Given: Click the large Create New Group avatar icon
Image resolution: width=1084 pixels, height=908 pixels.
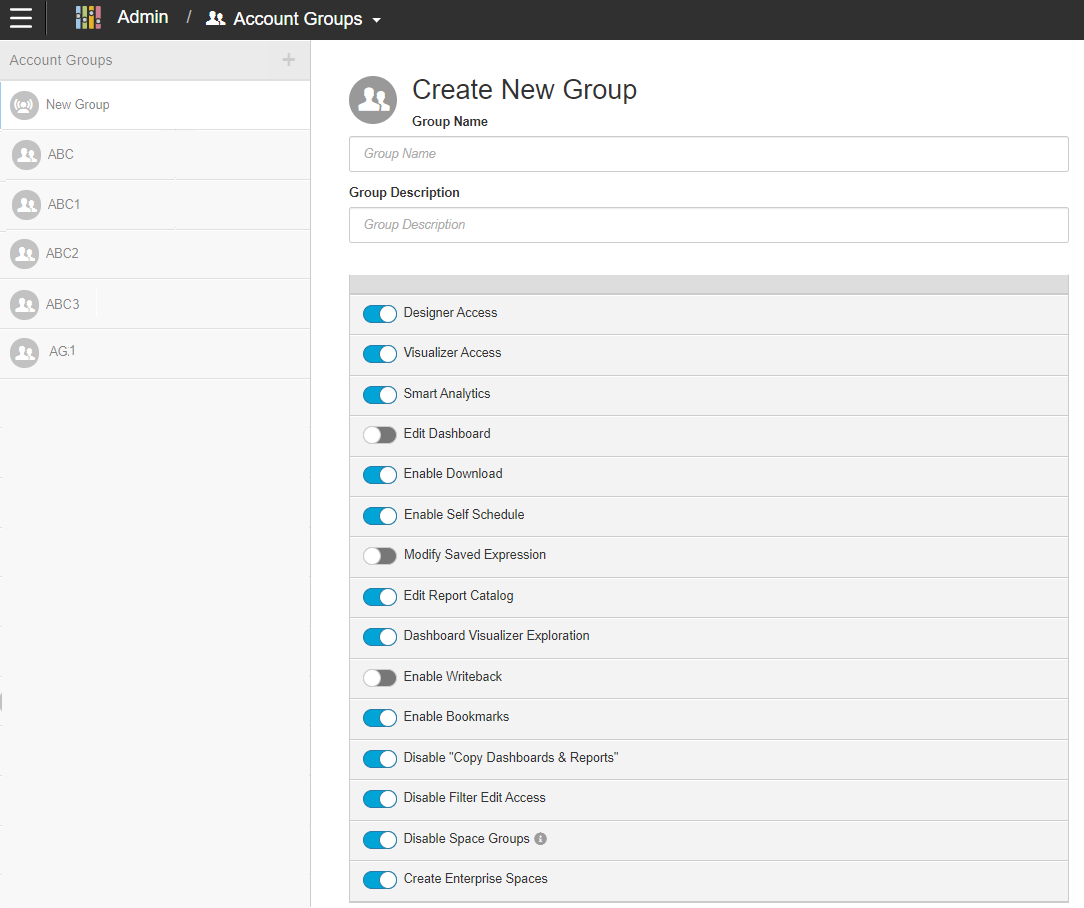Looking at the screenshot, I should tap(373, 100).
